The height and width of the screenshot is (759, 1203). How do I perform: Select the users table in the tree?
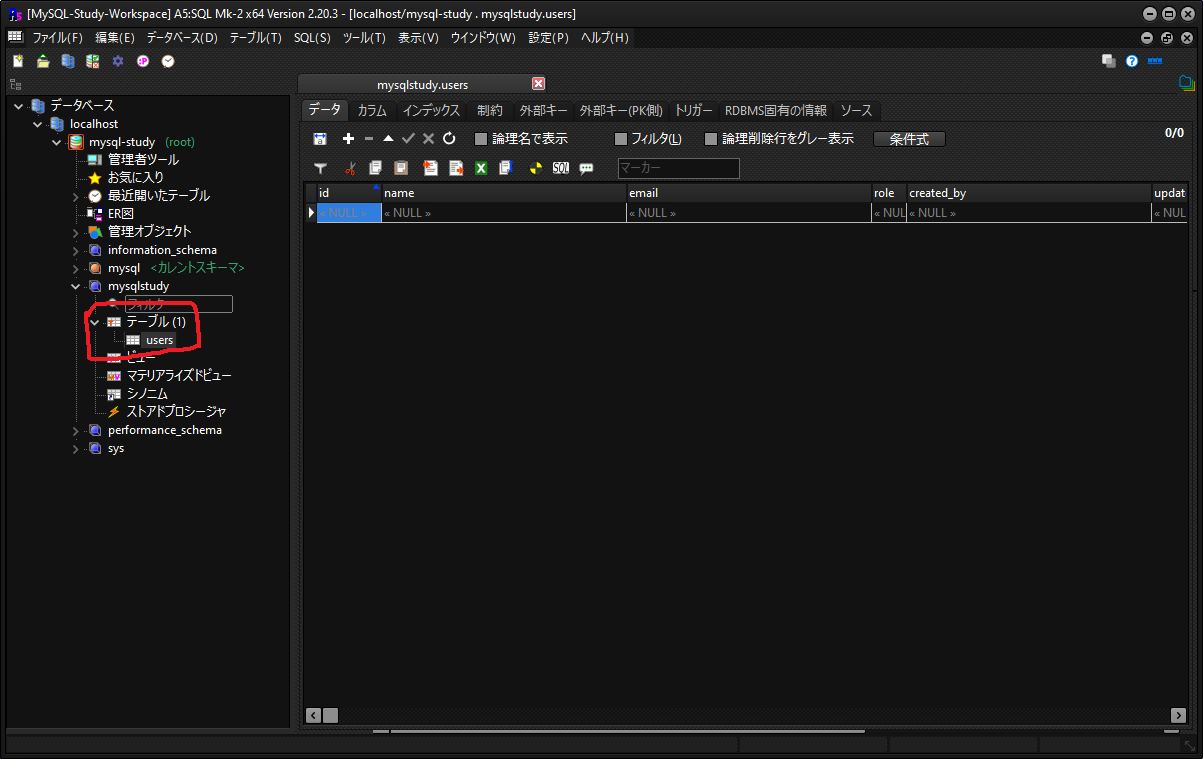[x=158, y=339]
